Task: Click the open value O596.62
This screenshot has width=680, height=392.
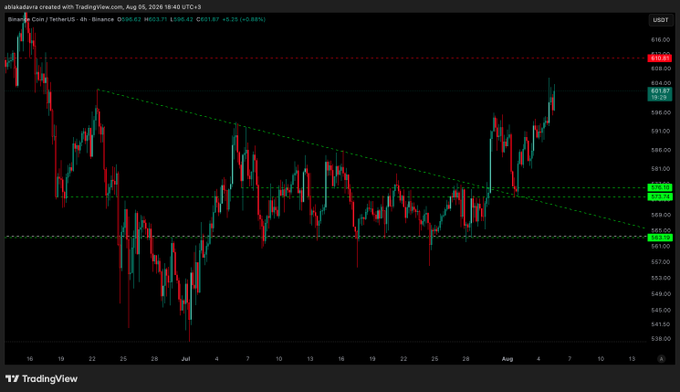Action: pos(129,19)
